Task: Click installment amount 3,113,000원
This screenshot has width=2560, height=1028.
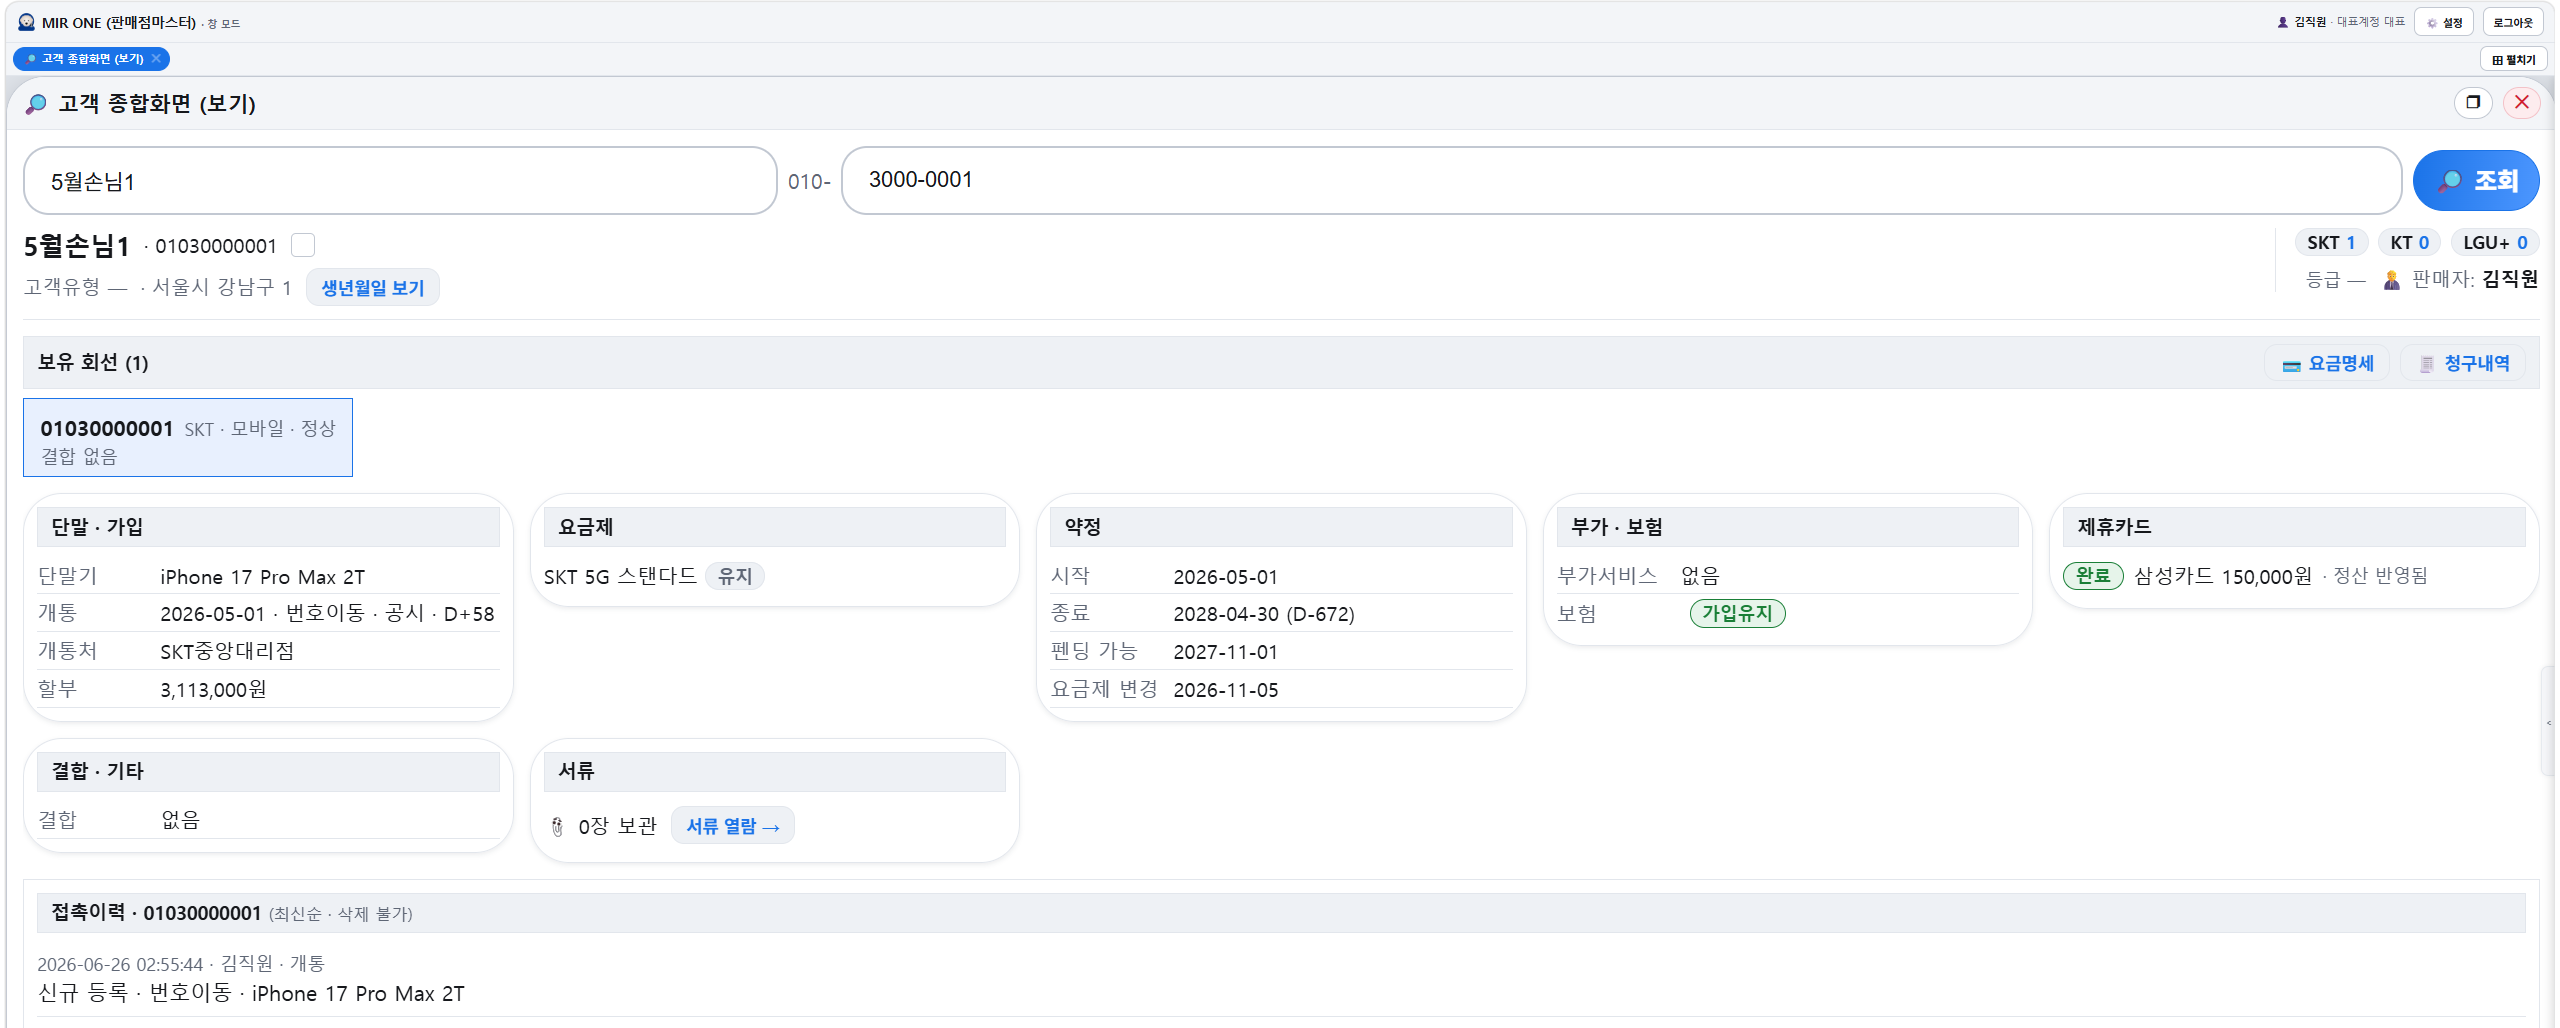Action: click(213, 690)
